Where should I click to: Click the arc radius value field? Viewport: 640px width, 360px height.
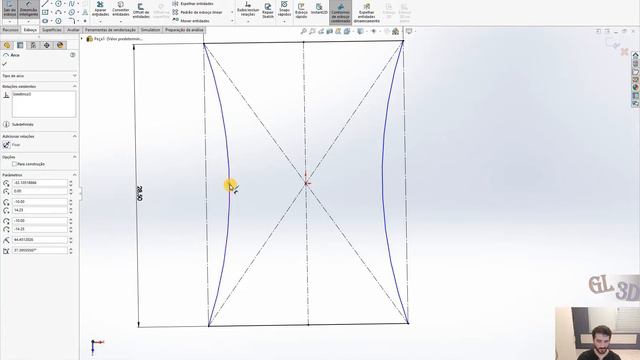pyautogui.click(x=40, y=240)
